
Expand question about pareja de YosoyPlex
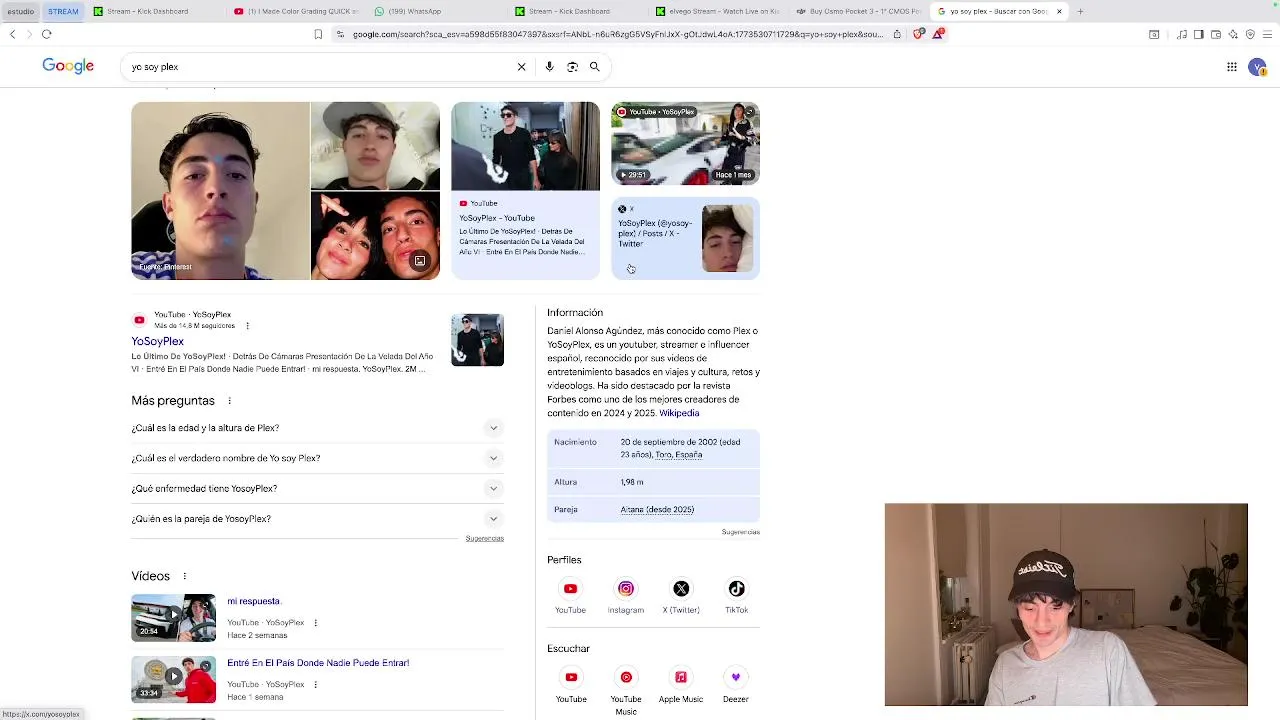tap(317, 519)
